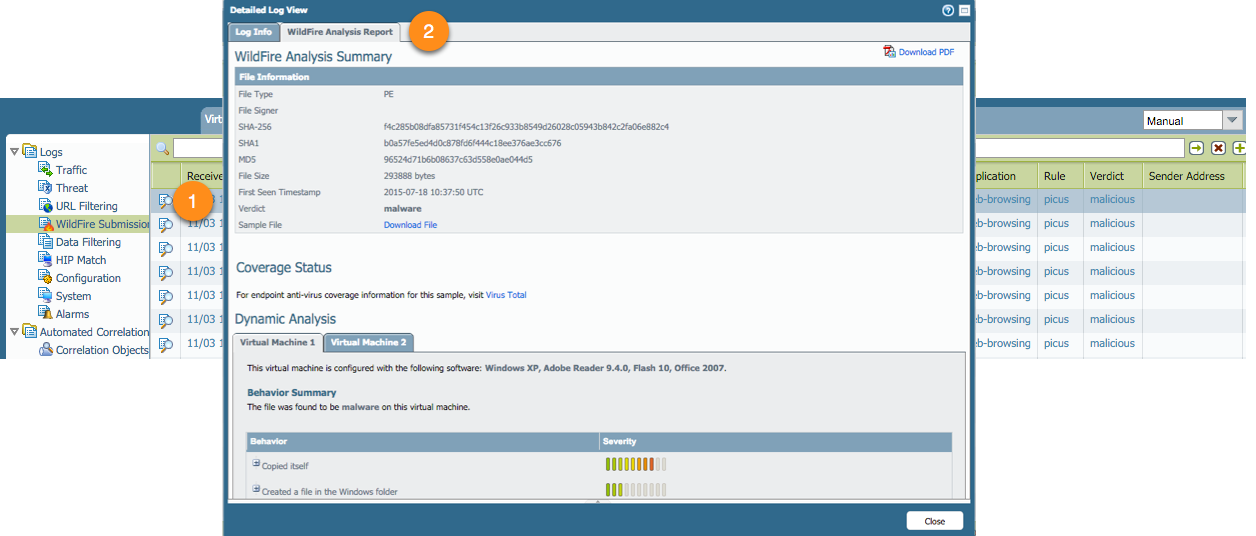Click the Data Filtering icon
The image size is (1256, 536).
coord(45,242)
